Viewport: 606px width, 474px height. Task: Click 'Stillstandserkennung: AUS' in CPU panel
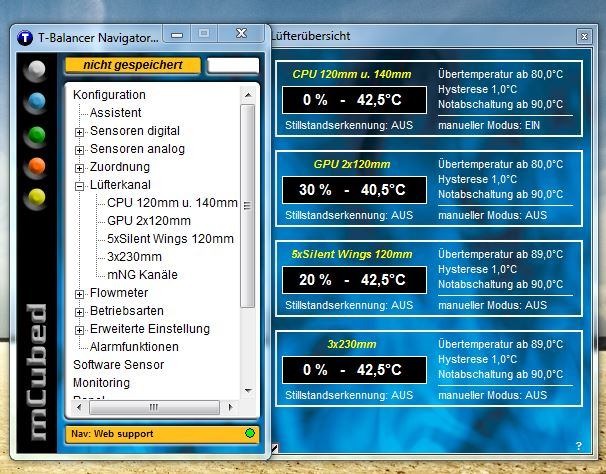click(349, 125)
